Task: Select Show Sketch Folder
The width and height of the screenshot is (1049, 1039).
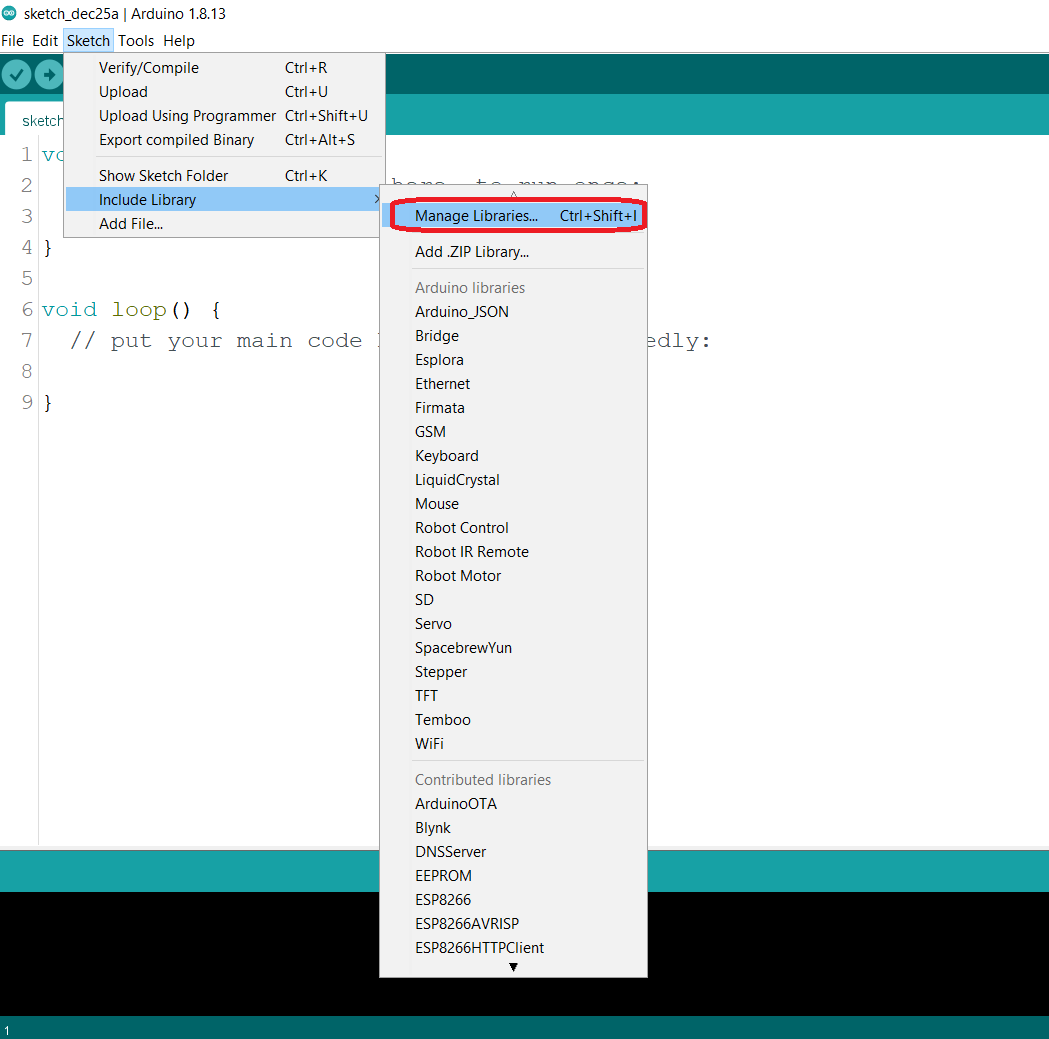Action: point(224,175)
